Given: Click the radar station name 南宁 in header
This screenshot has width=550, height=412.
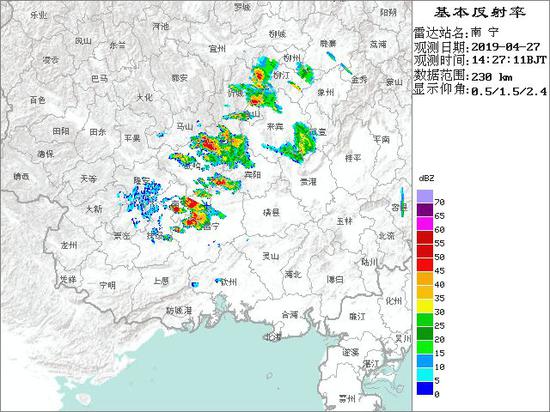Looking at the screenshot, I should [484, 33].
